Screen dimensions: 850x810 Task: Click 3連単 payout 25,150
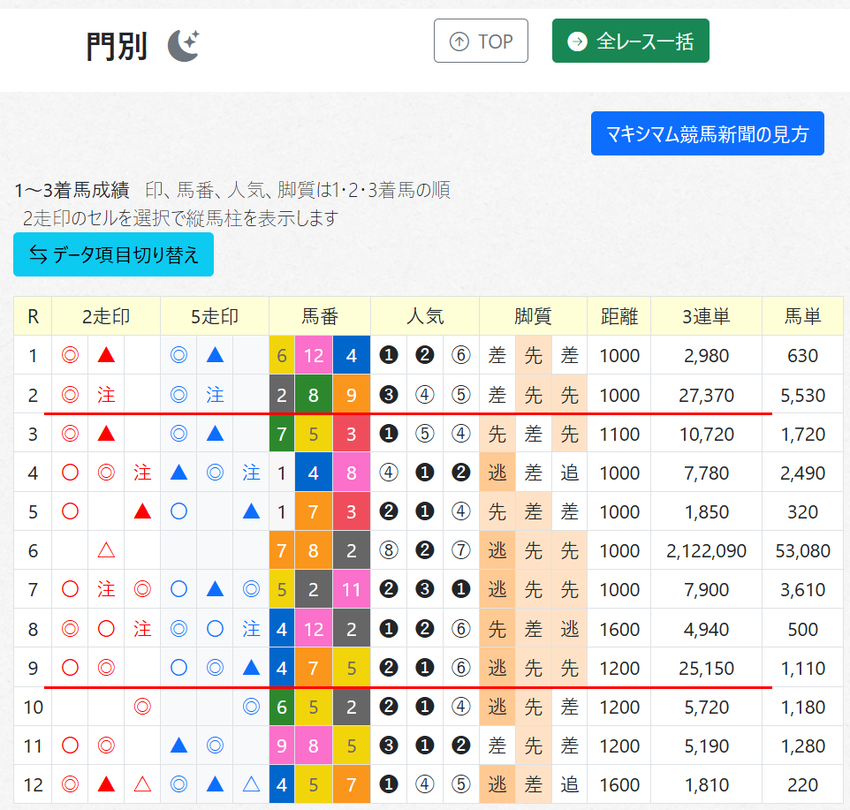[x=706, y=667]
